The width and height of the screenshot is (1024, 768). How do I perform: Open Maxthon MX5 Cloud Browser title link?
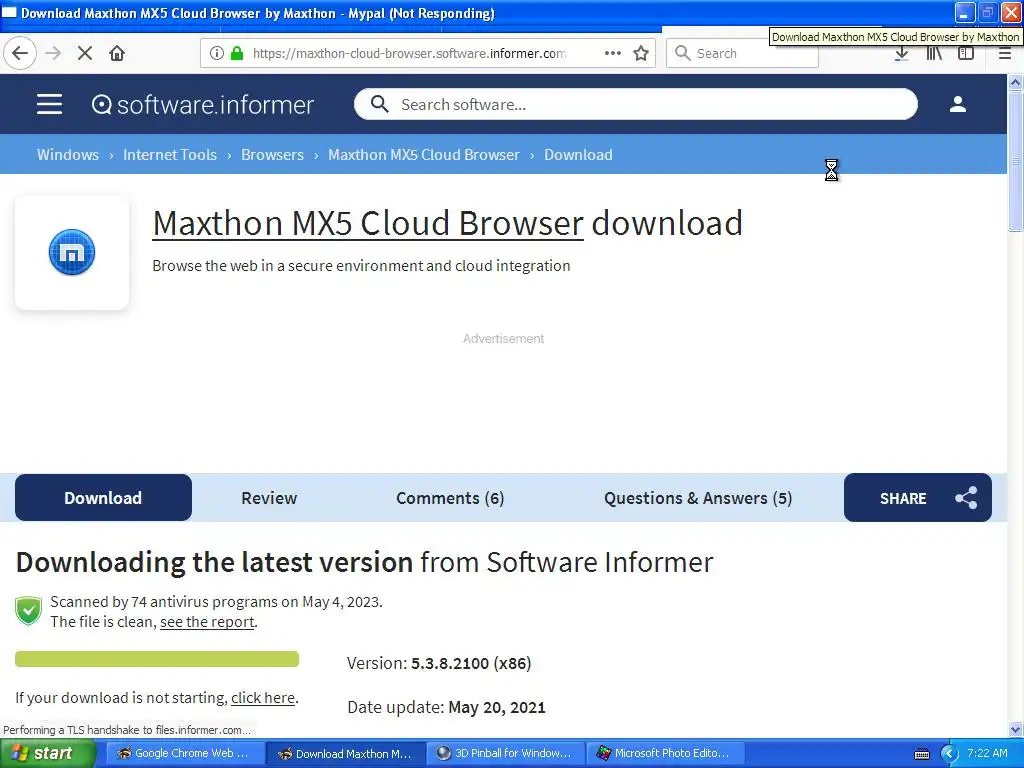(x=368, y=223)
